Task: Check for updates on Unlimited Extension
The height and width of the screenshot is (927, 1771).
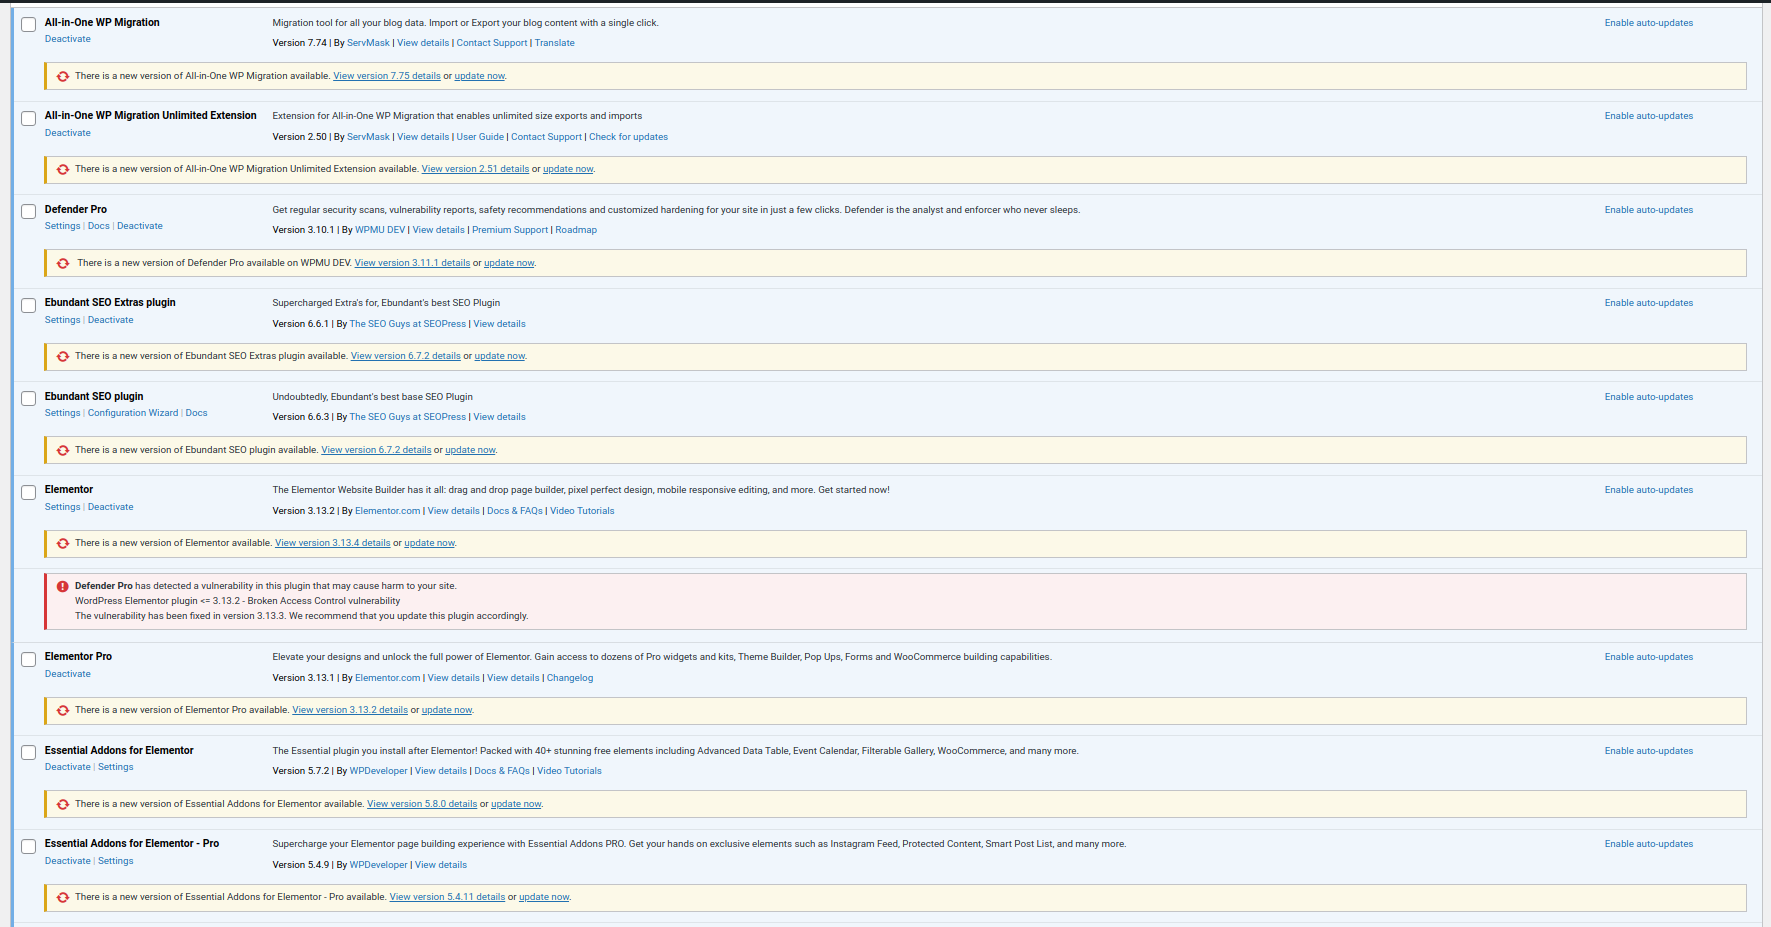Action: click(x=628, y=137)
